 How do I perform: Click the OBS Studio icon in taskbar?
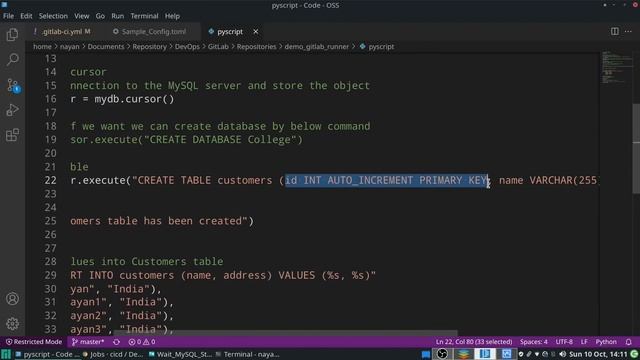point(442,354)
